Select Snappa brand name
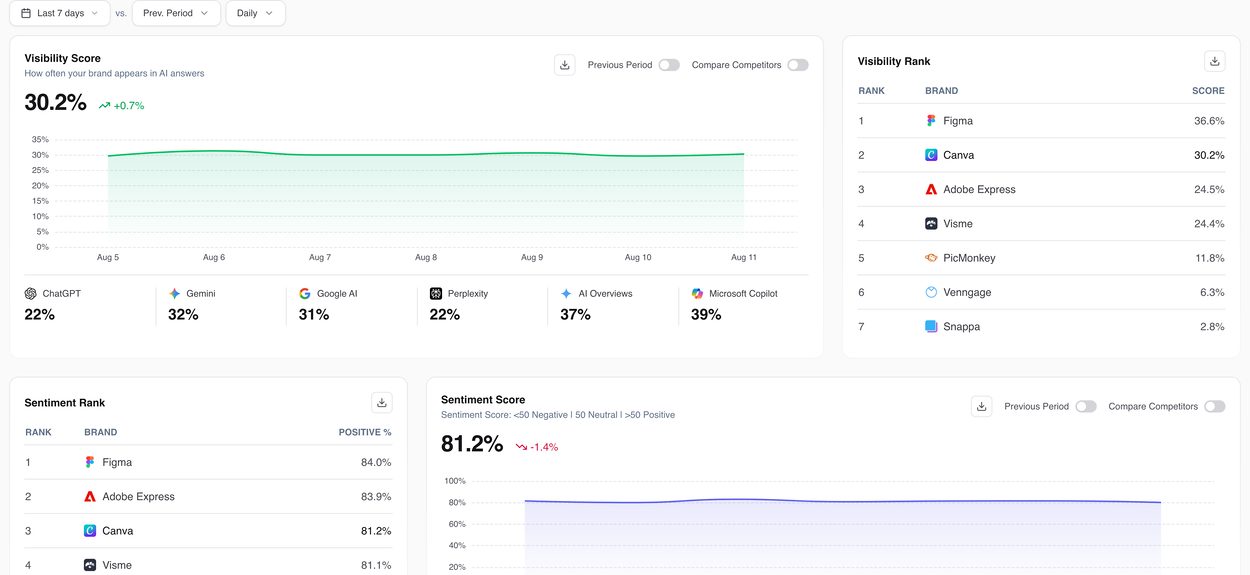This screenshot has height=575, width=1250. click(962, 327)
